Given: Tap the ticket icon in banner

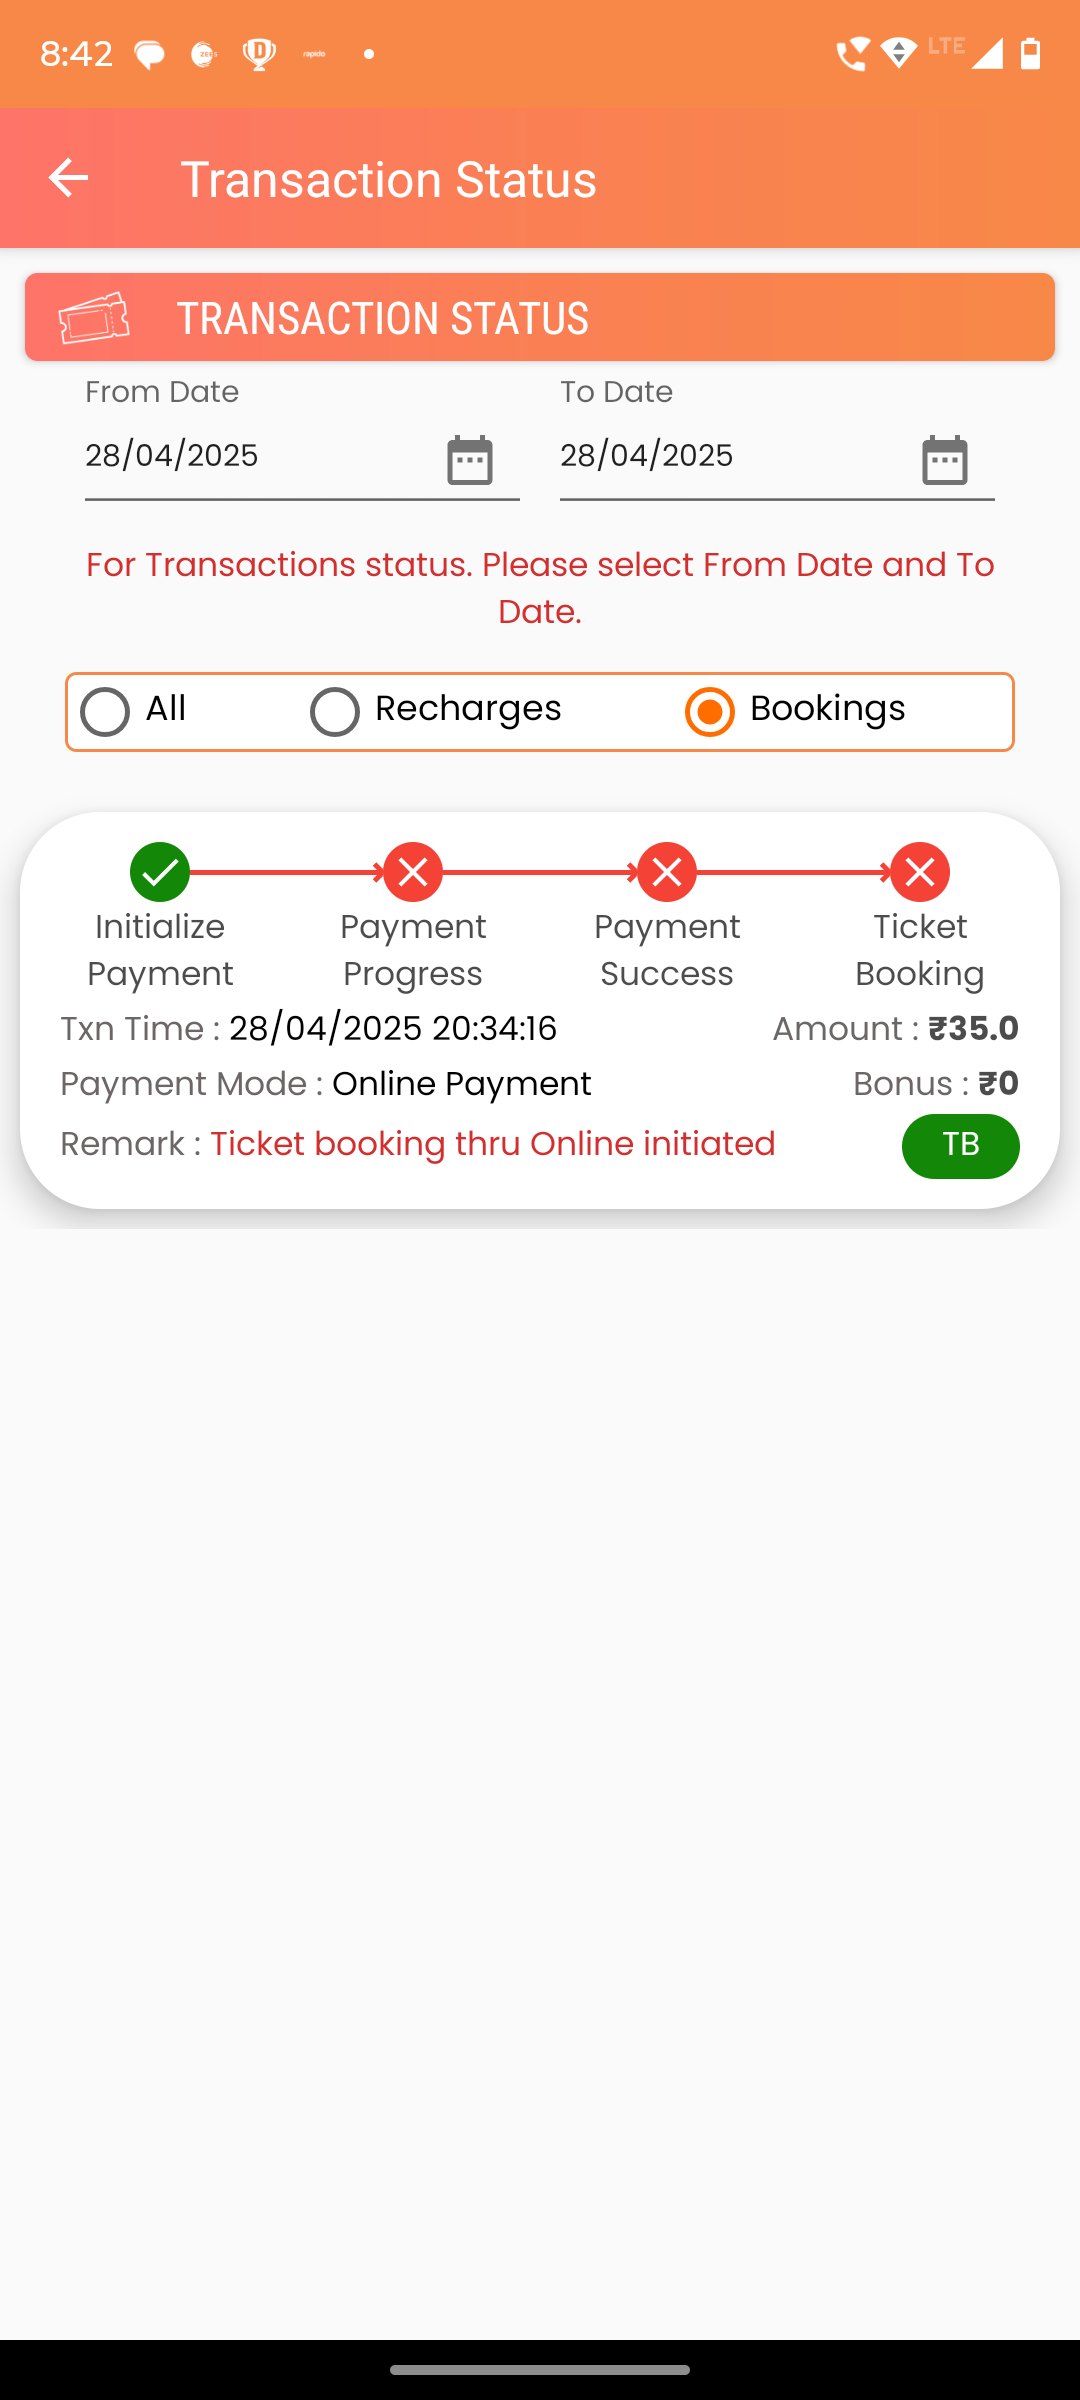Looking at the screenshot, I should click(94, 318).
